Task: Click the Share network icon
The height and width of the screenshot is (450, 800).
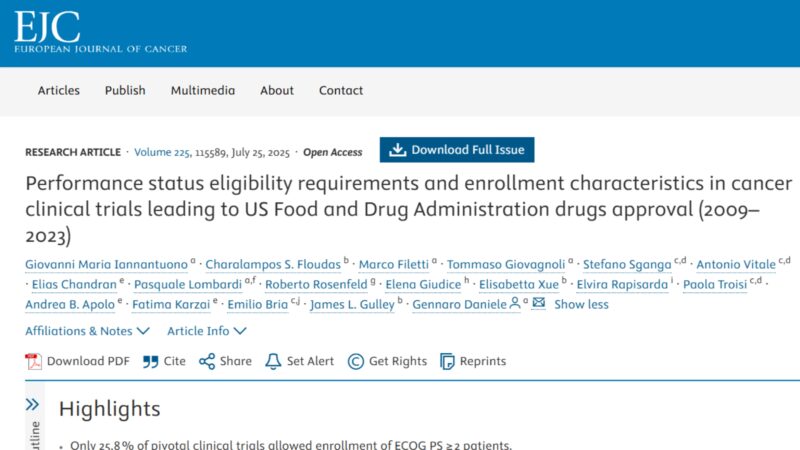Action: click(207, 361)
